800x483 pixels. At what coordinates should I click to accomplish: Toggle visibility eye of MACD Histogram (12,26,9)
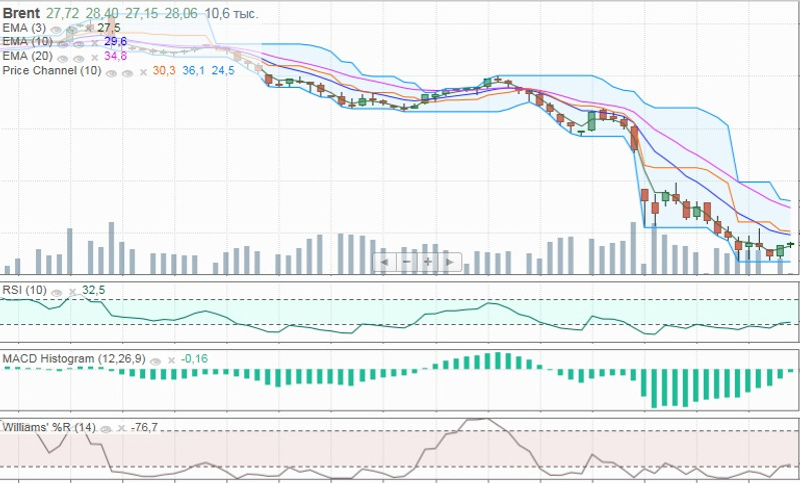[156, 362]
